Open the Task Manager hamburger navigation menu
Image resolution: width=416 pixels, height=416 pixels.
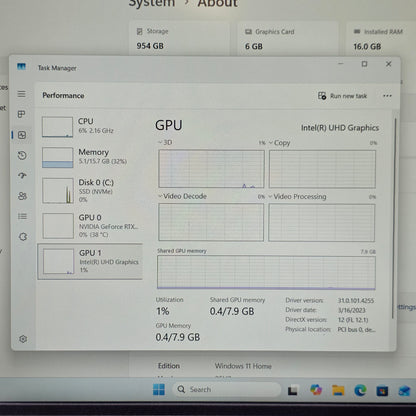tap(22, 94)
